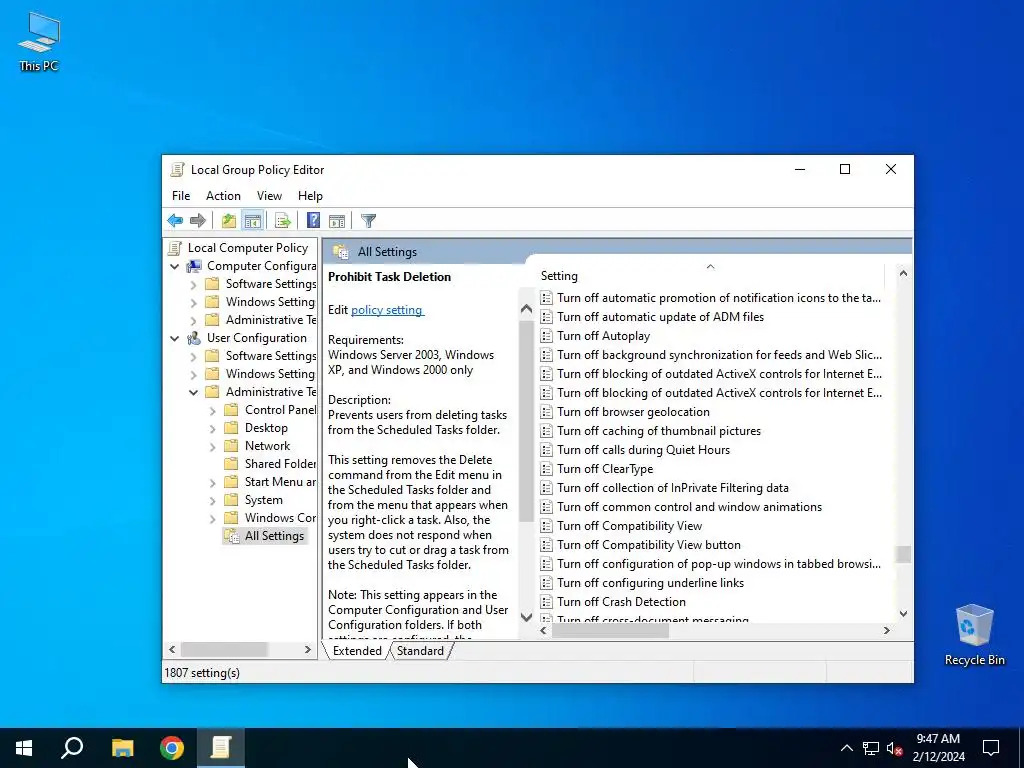Sort by the Setting column header

pyautogui.click(x=710, y=276)
